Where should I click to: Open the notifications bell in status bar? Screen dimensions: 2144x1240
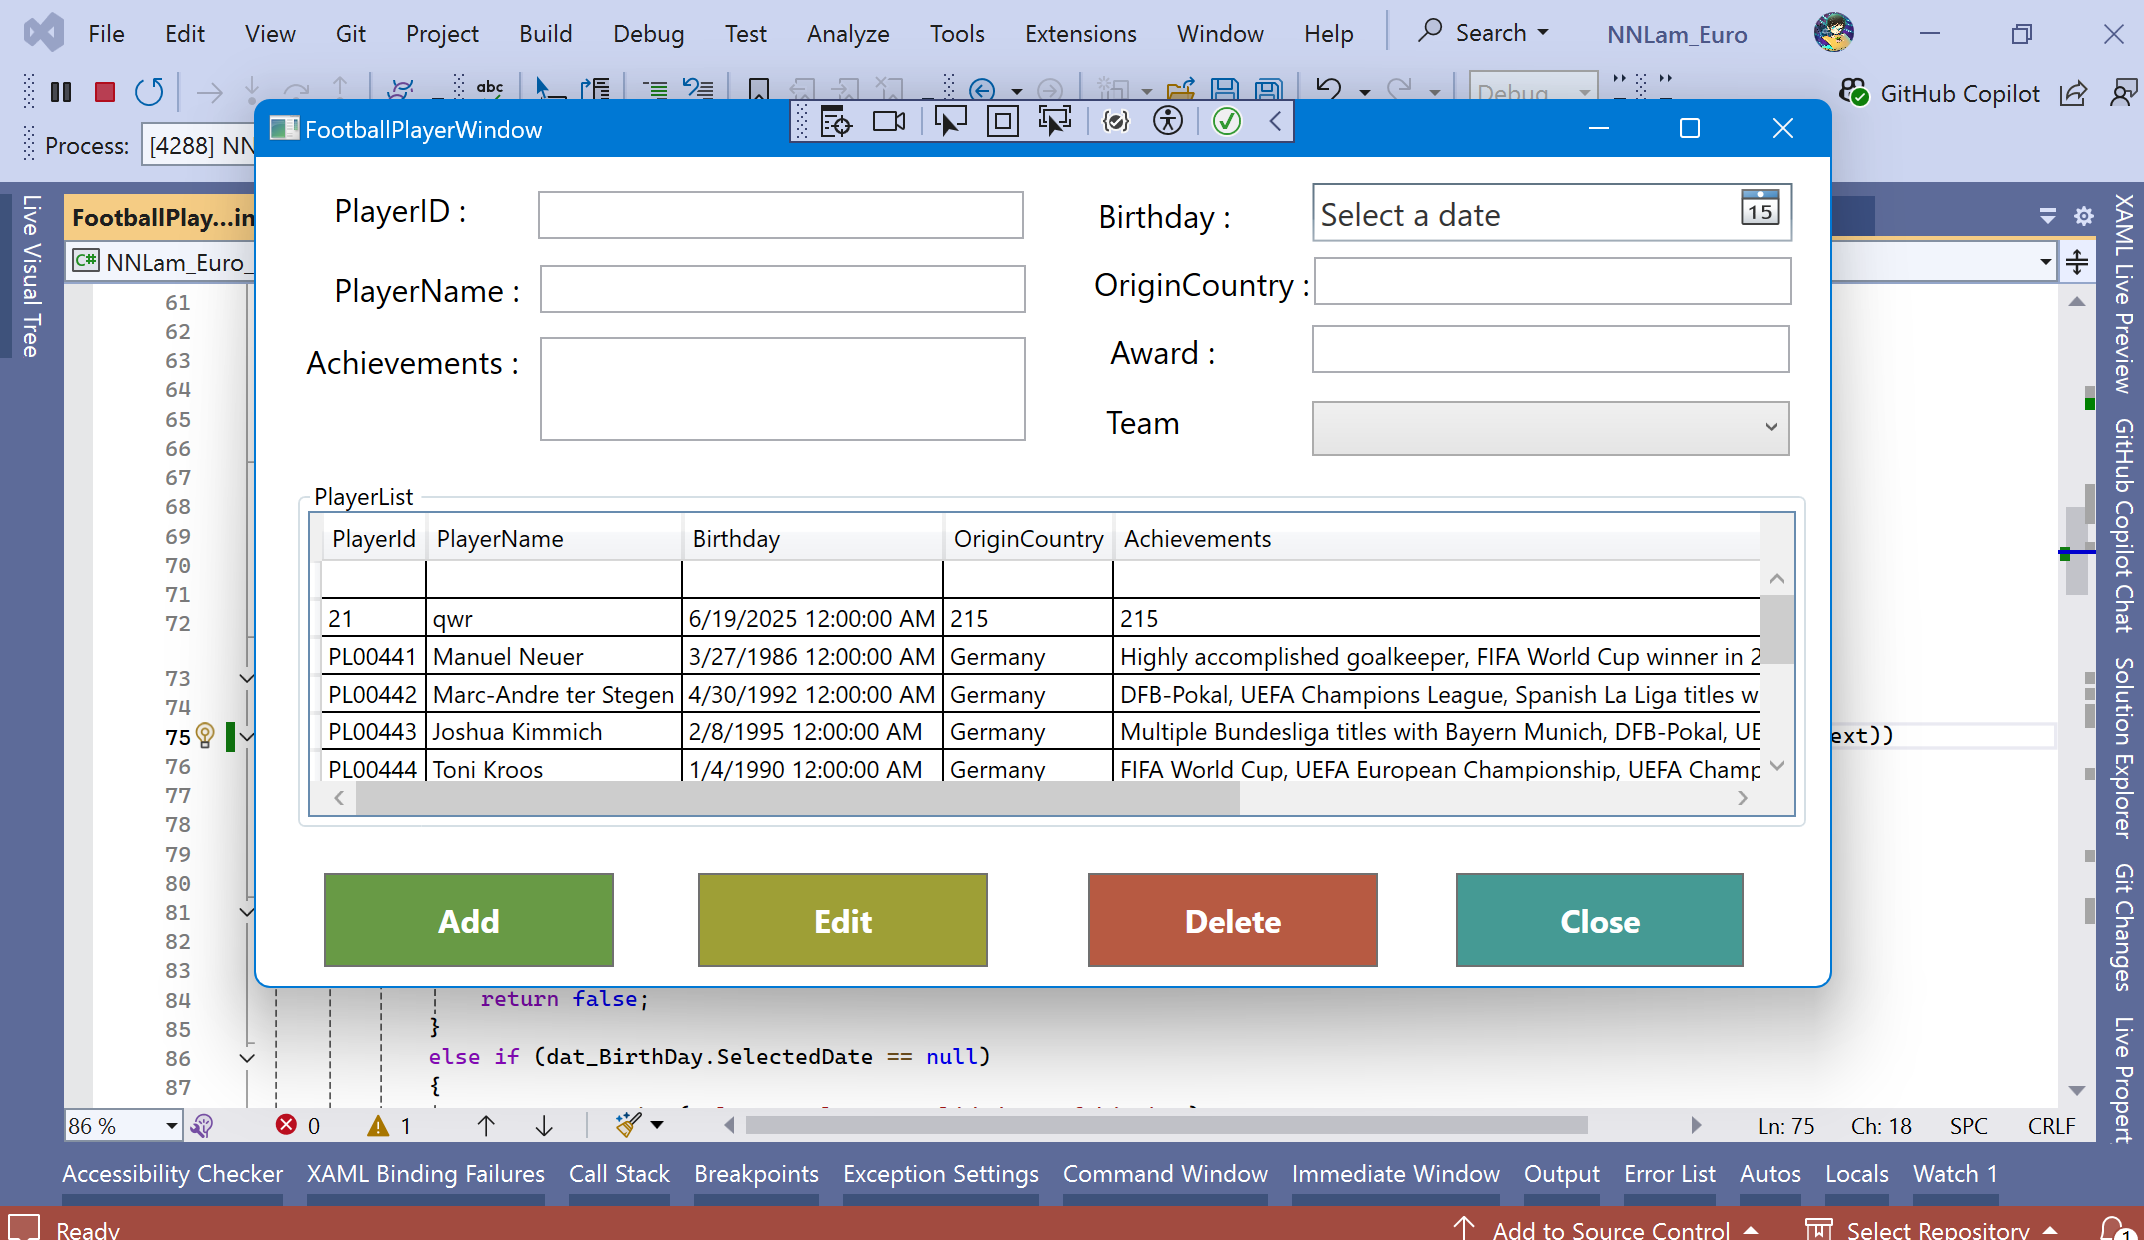click(x=2116, y=1228)
